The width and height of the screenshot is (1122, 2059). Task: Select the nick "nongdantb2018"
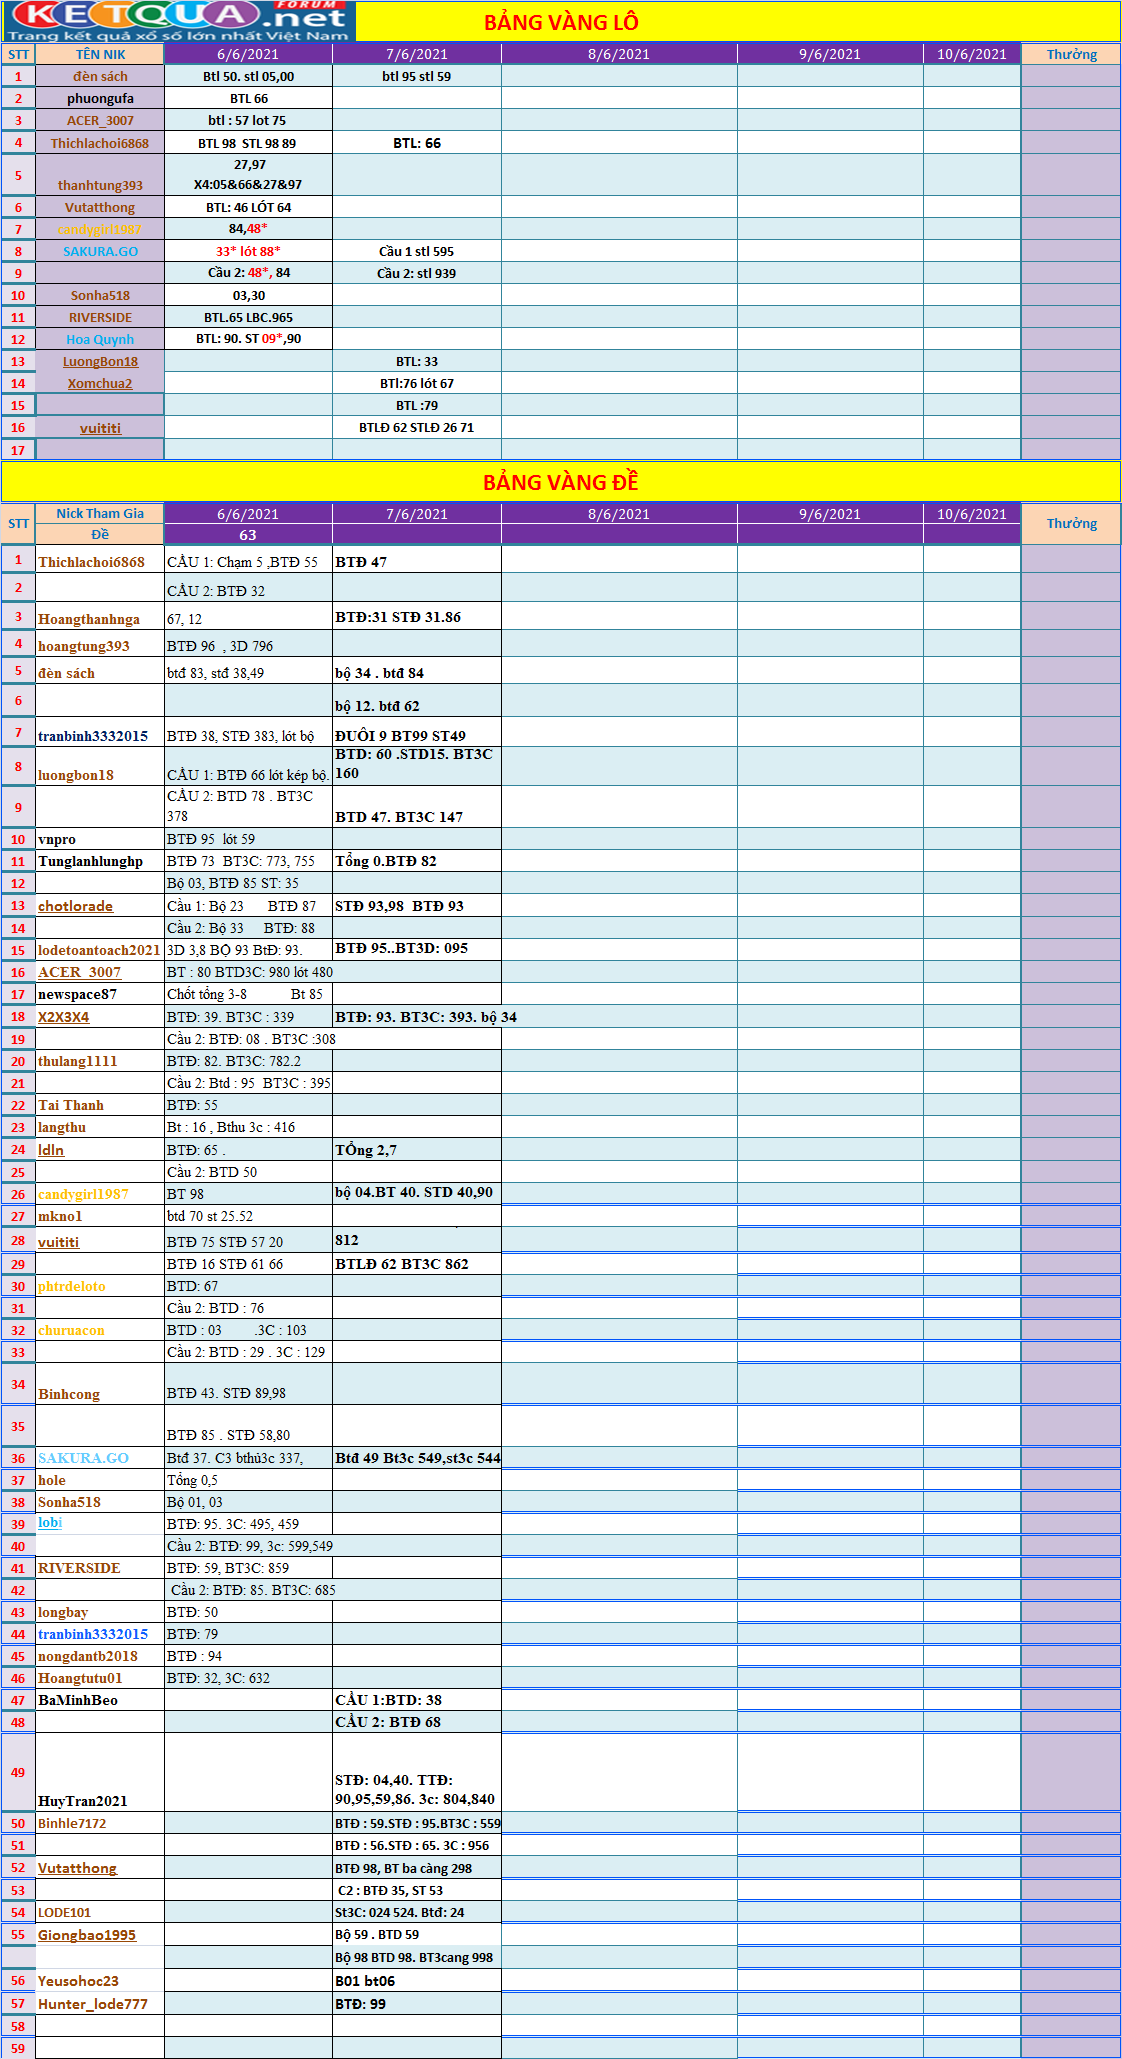pos(88,1656)
